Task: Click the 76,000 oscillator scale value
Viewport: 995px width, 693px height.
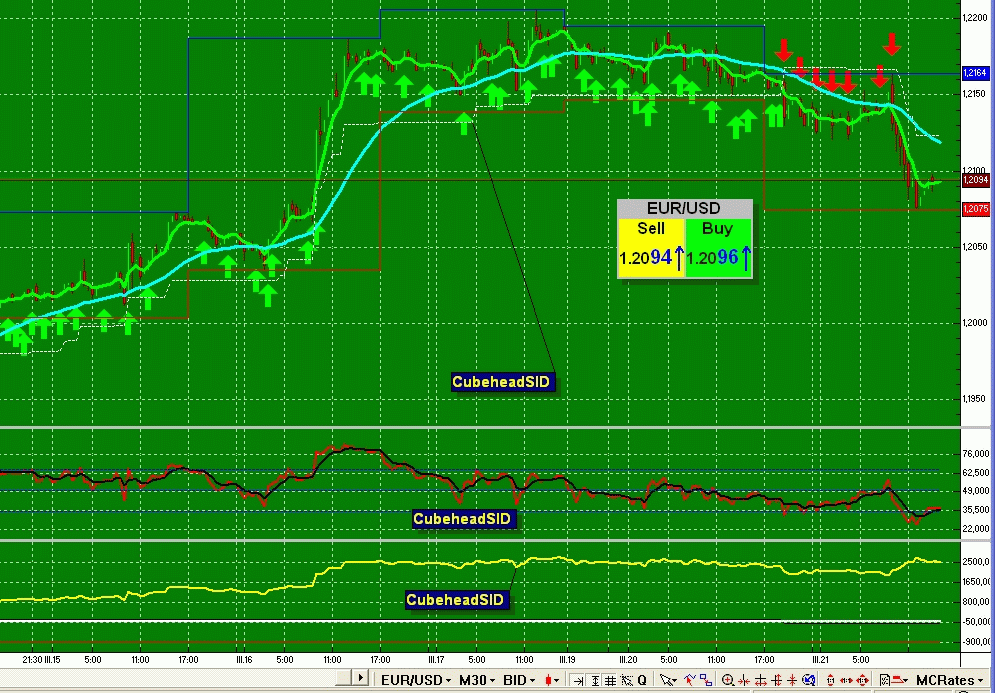Action: 976,454
